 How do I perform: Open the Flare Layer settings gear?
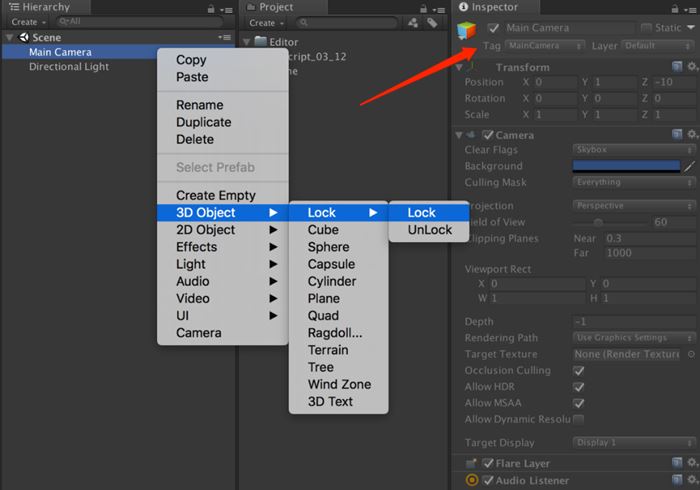point(692,463)
